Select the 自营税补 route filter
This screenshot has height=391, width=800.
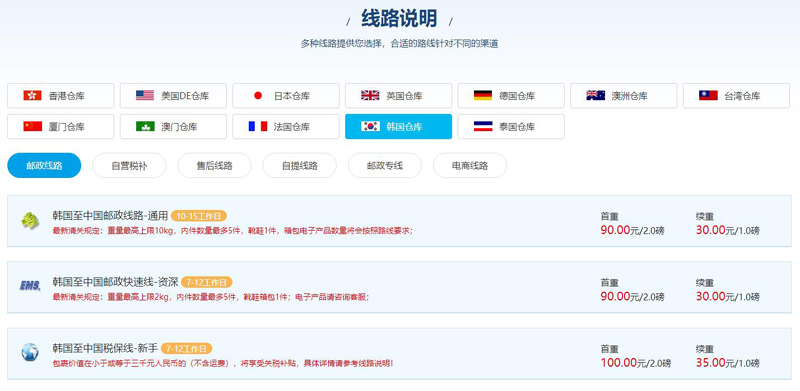(130, 165)
